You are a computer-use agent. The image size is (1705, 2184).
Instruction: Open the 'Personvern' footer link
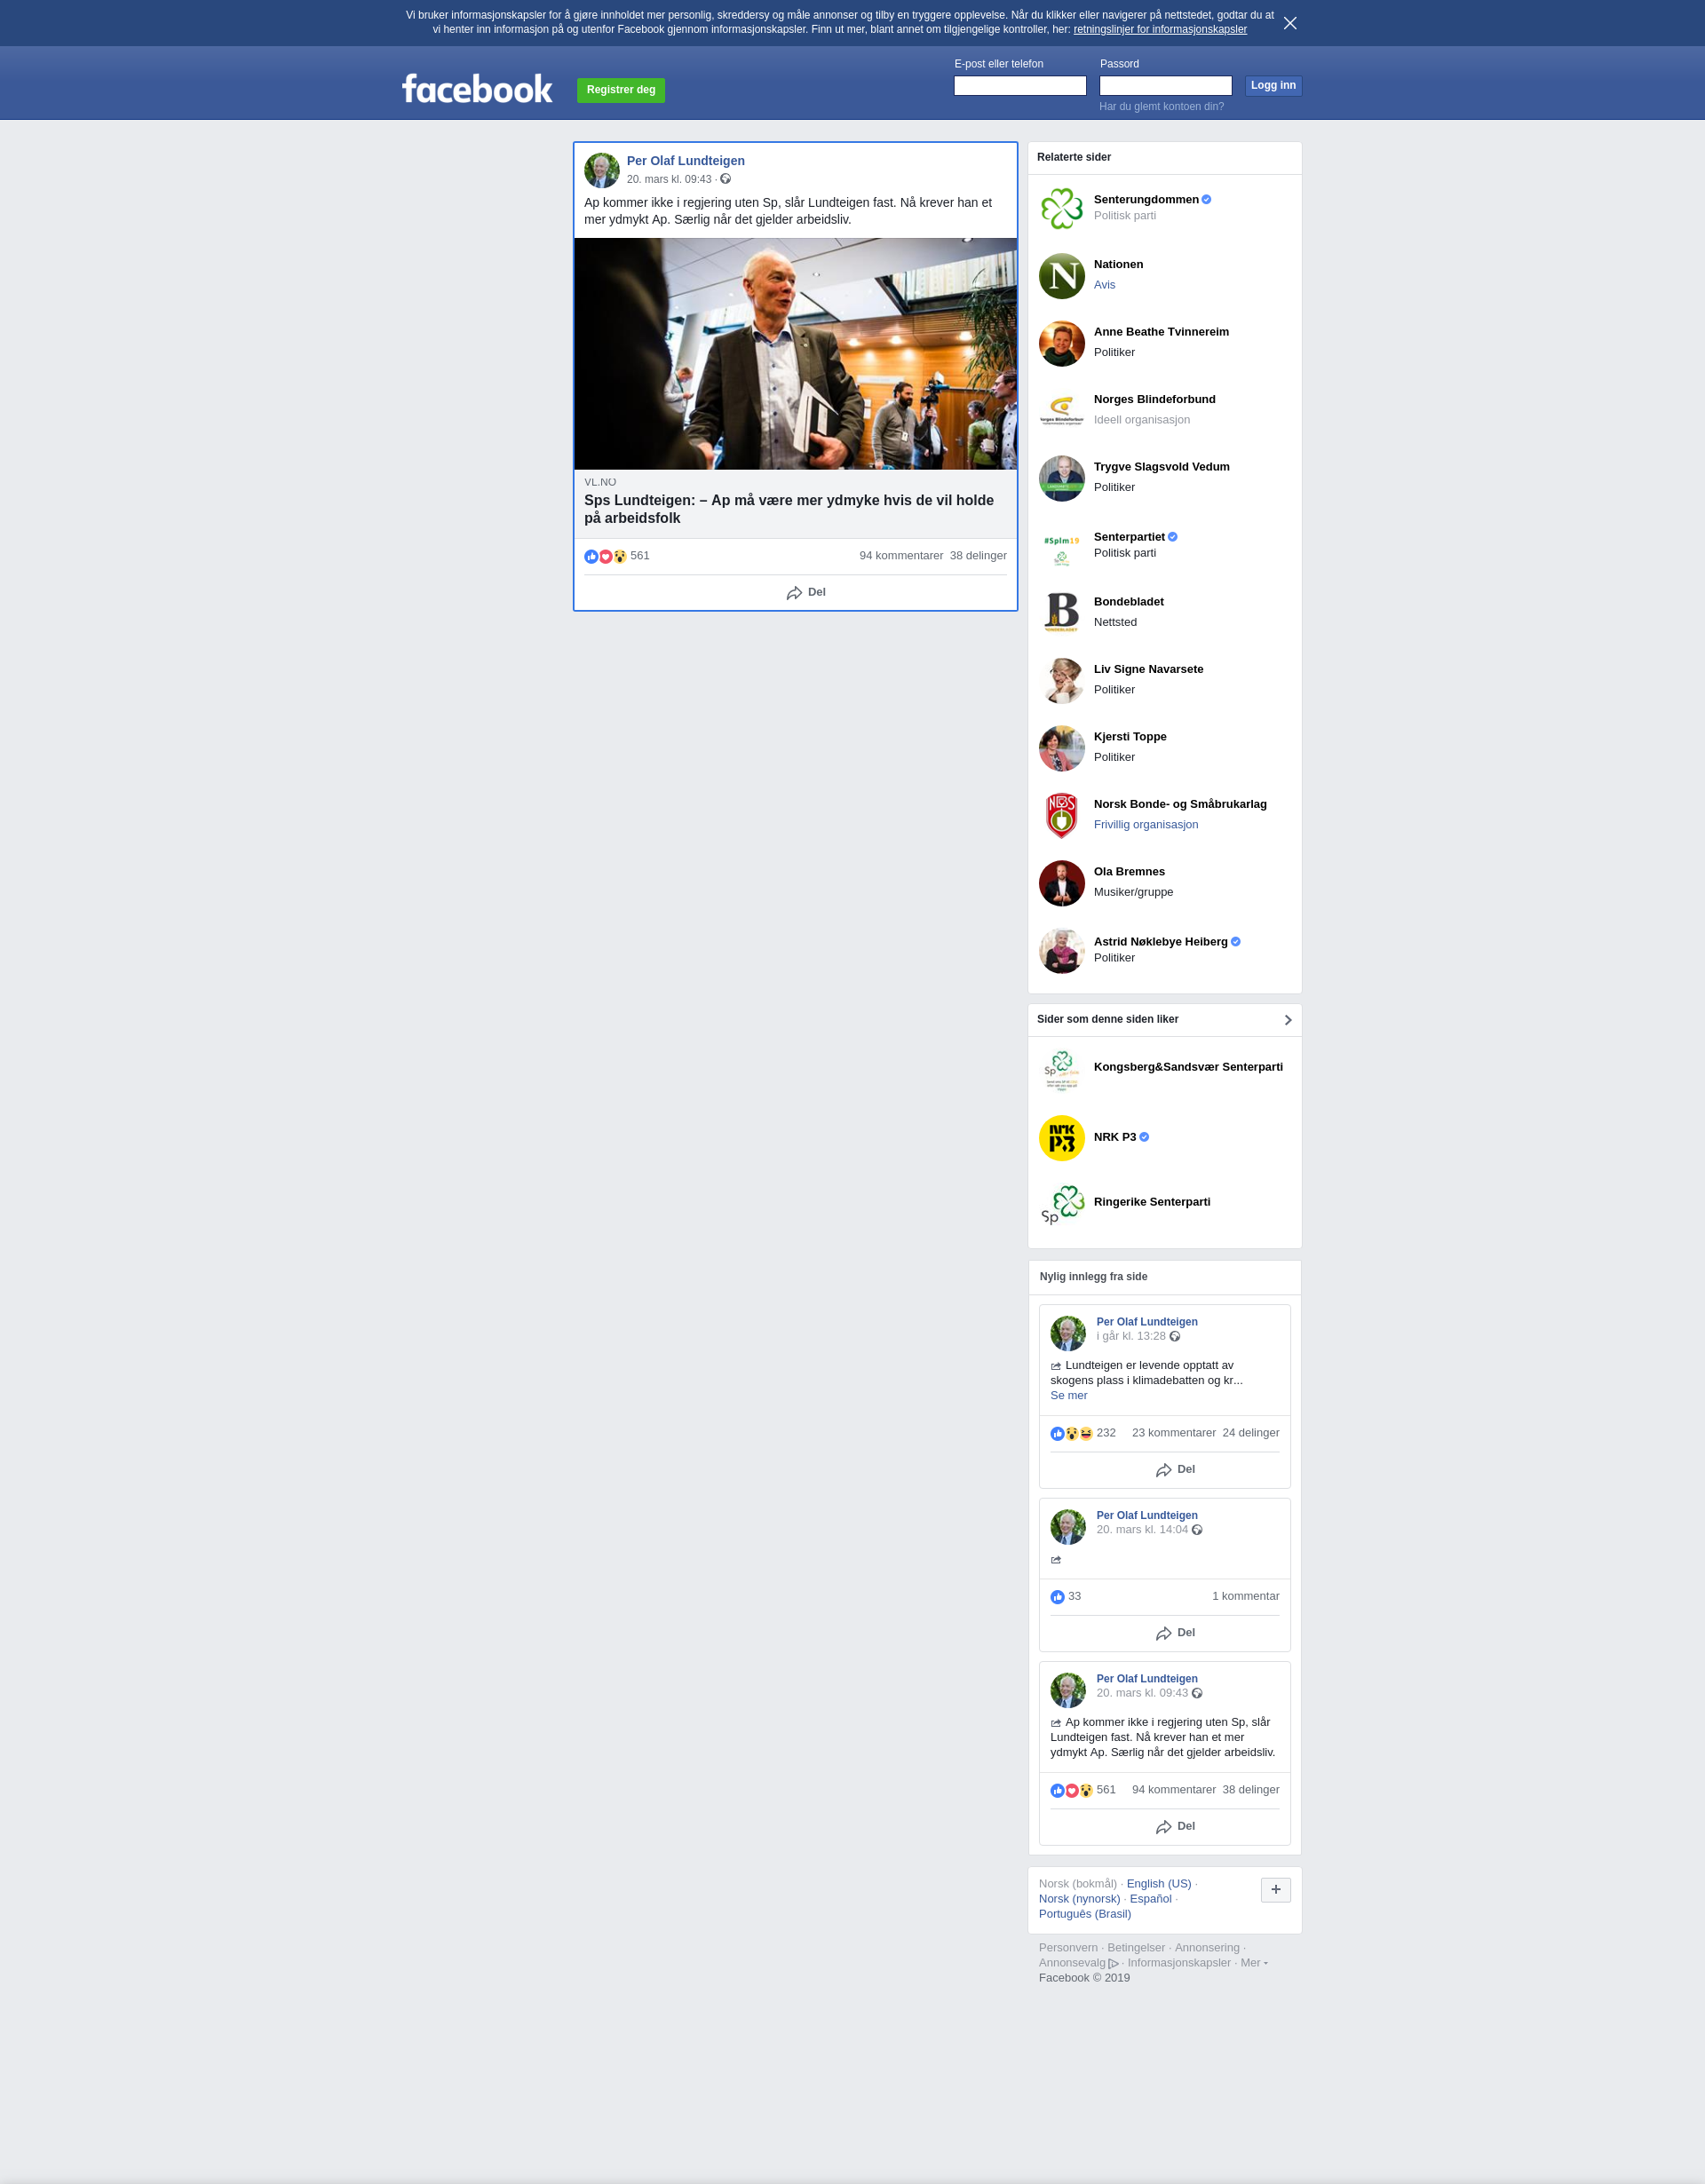point(1067,1947)
